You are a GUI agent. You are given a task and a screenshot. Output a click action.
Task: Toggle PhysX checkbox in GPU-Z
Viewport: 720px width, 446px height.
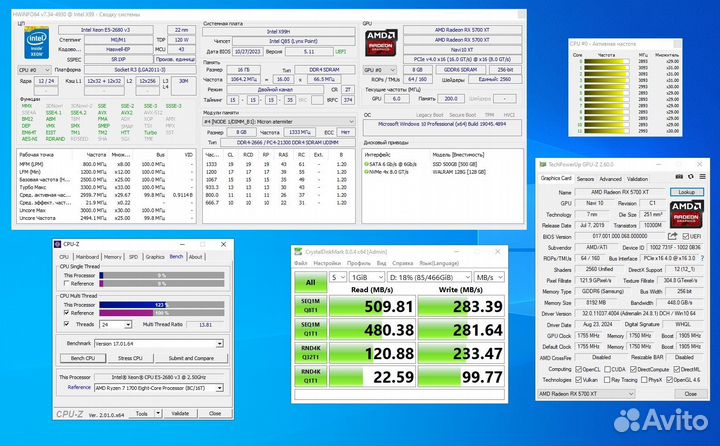(644, 380)
